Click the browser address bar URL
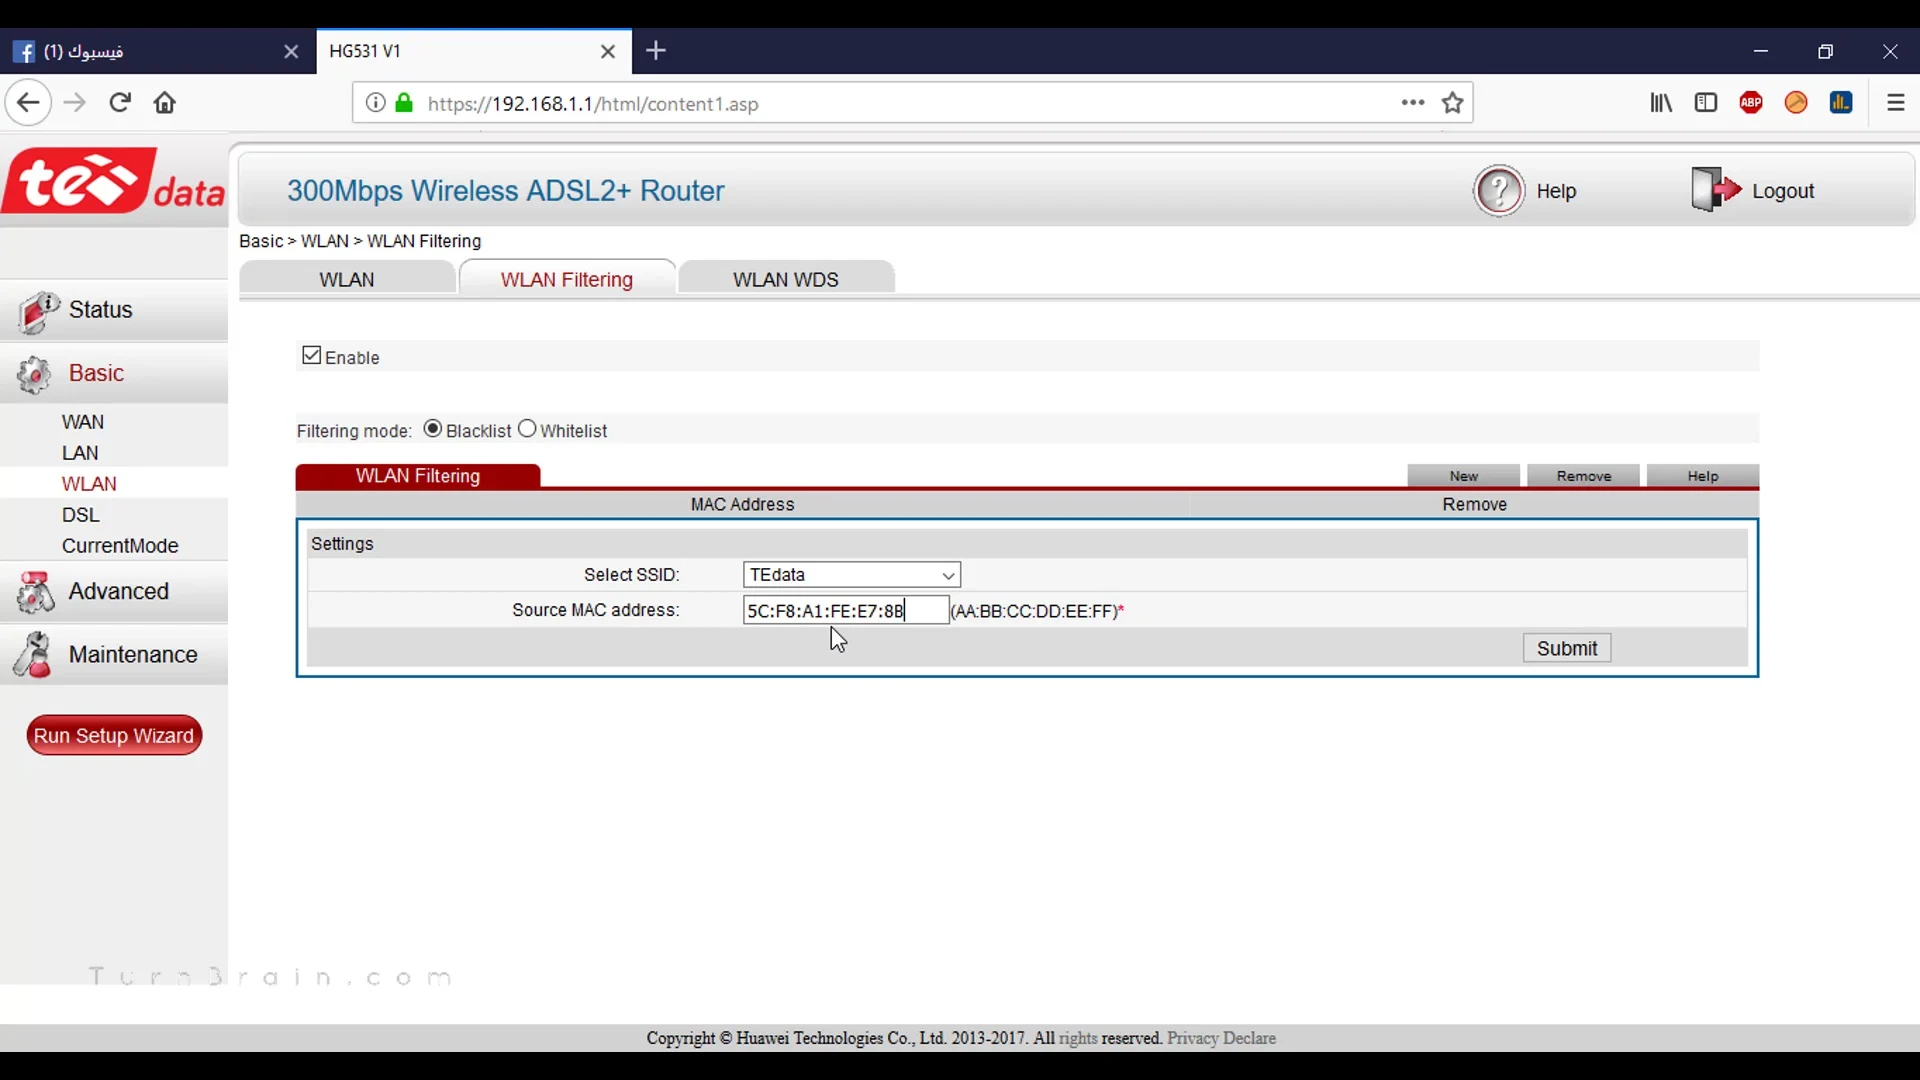 pos(593,103)
